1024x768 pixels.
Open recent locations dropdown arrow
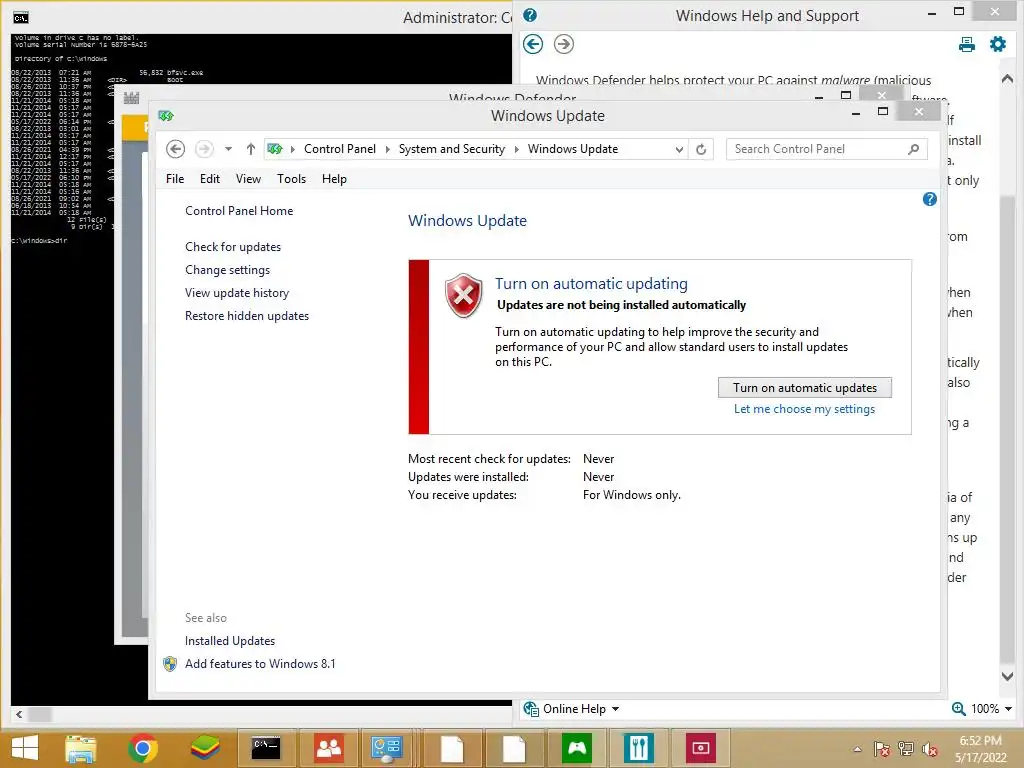(x=228, y=149)
